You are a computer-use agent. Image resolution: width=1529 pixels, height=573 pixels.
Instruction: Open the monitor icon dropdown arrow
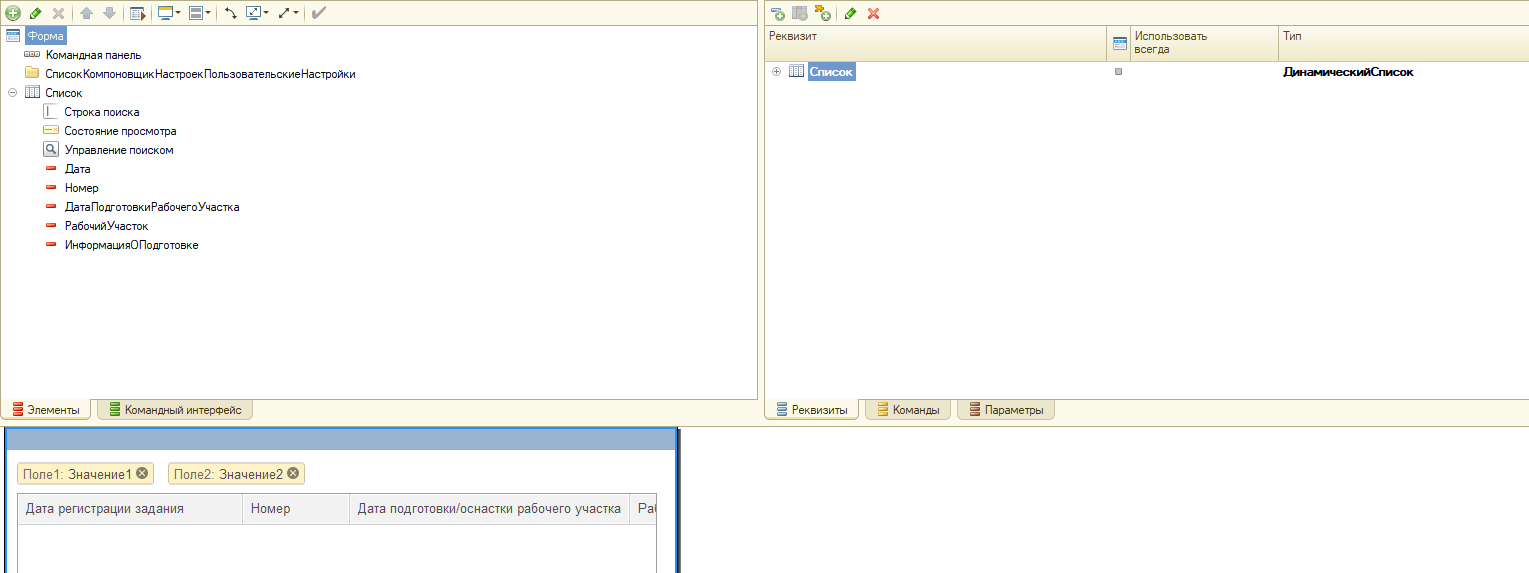tap(177, 13)
